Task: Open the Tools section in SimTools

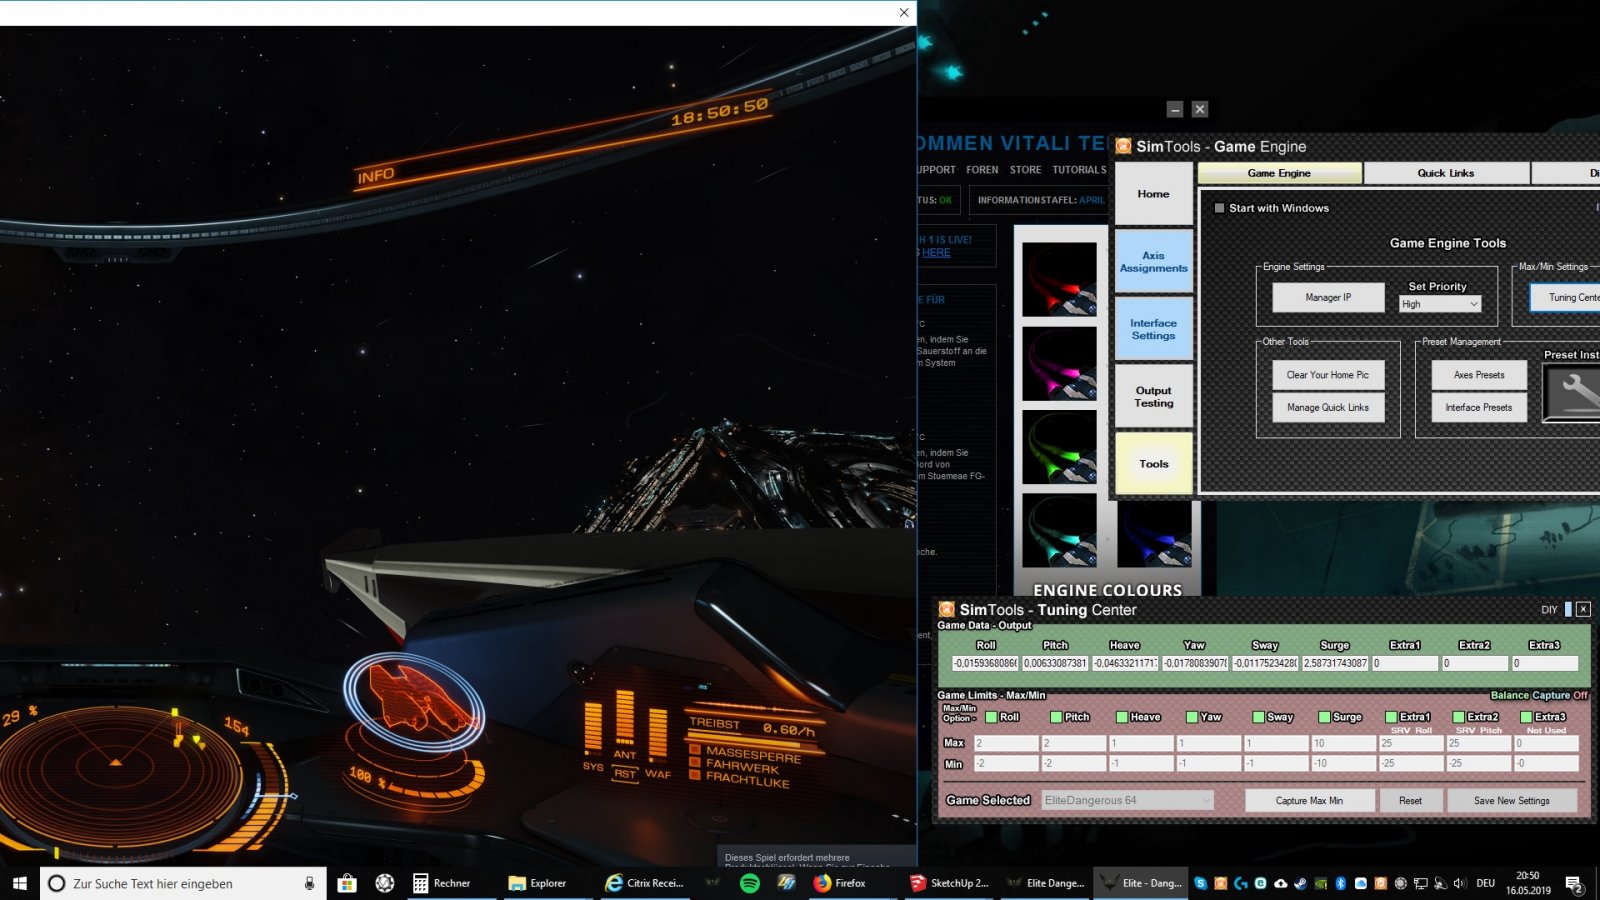Action: pos(1153,464)
